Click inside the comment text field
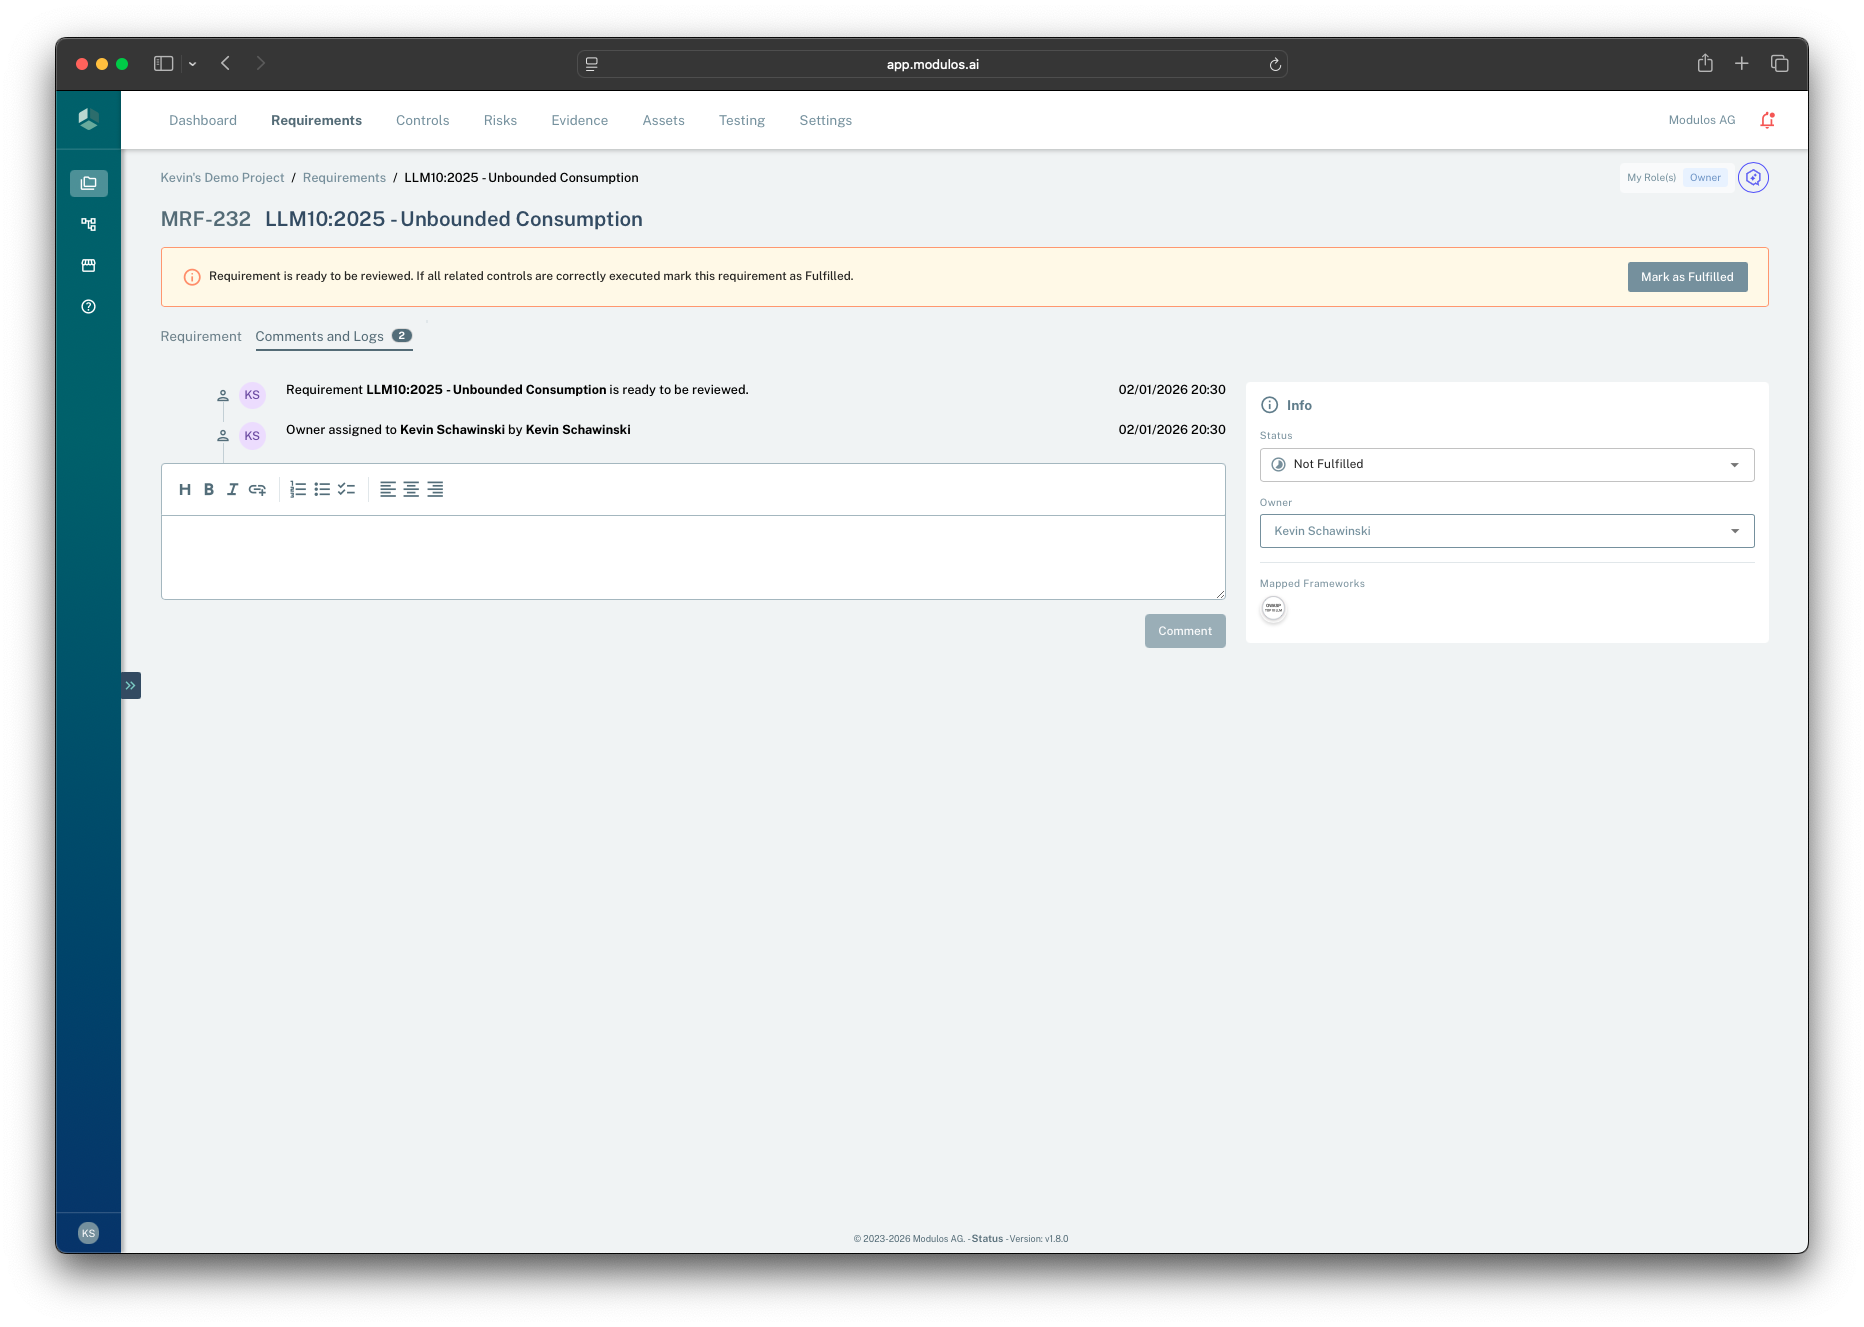Image resolution: width=1864 pixels, height=1327 pixels. tap(693, 556)
